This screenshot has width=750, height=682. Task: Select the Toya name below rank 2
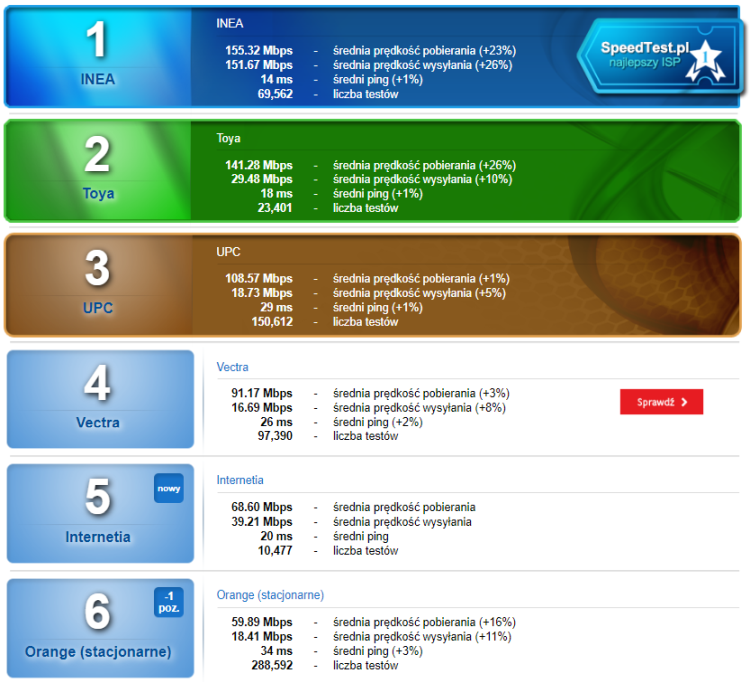[98, 194]
